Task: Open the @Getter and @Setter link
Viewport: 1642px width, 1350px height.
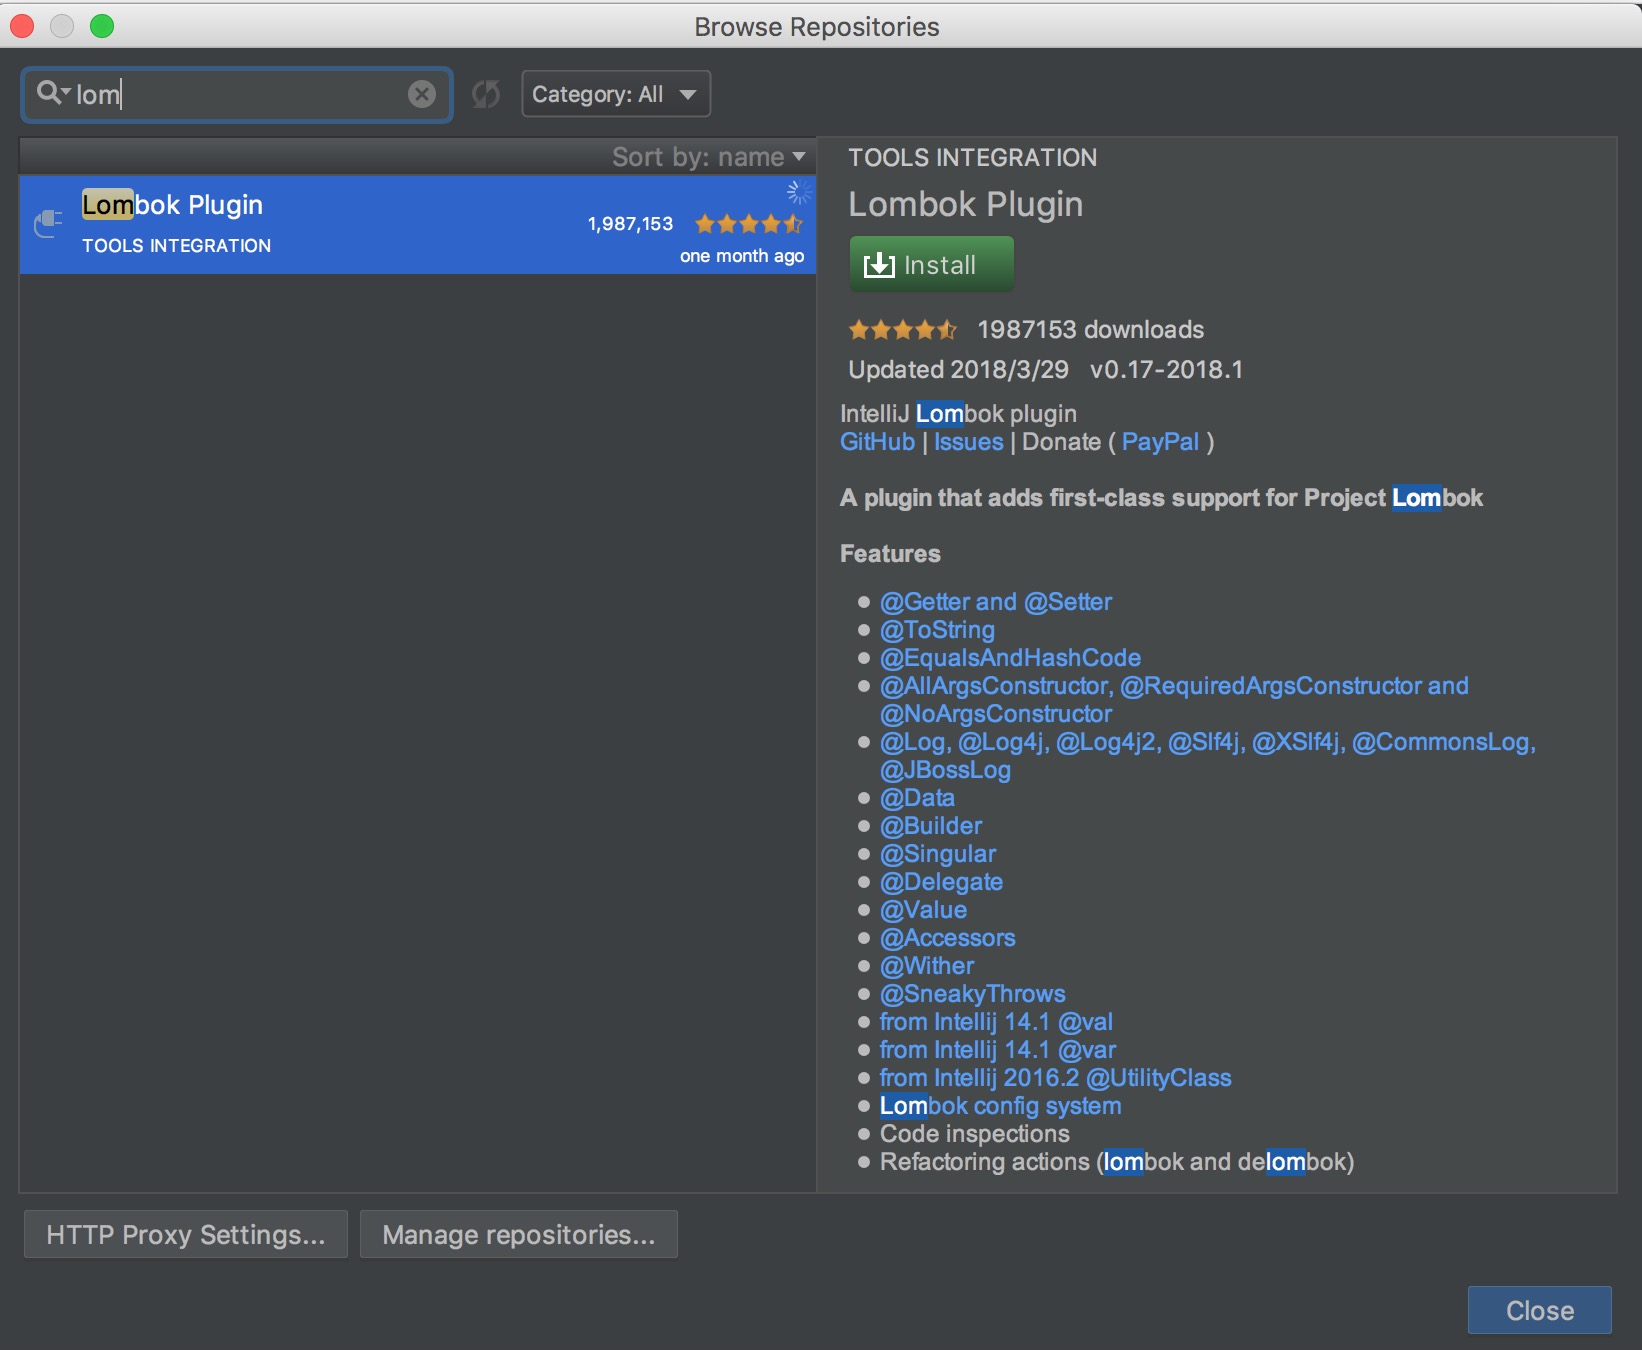Action: coord(995,602)
